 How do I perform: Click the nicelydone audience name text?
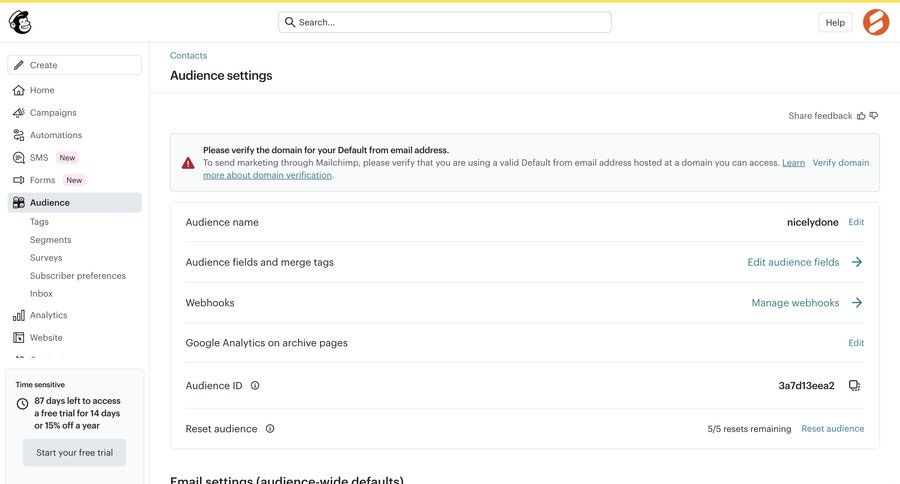[x=812, y=222]
